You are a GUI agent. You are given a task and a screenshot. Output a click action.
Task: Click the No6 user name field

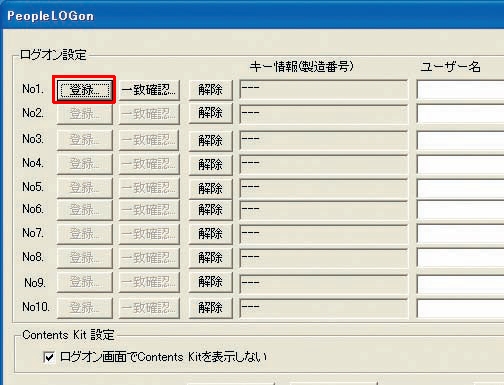pos(460,210)
